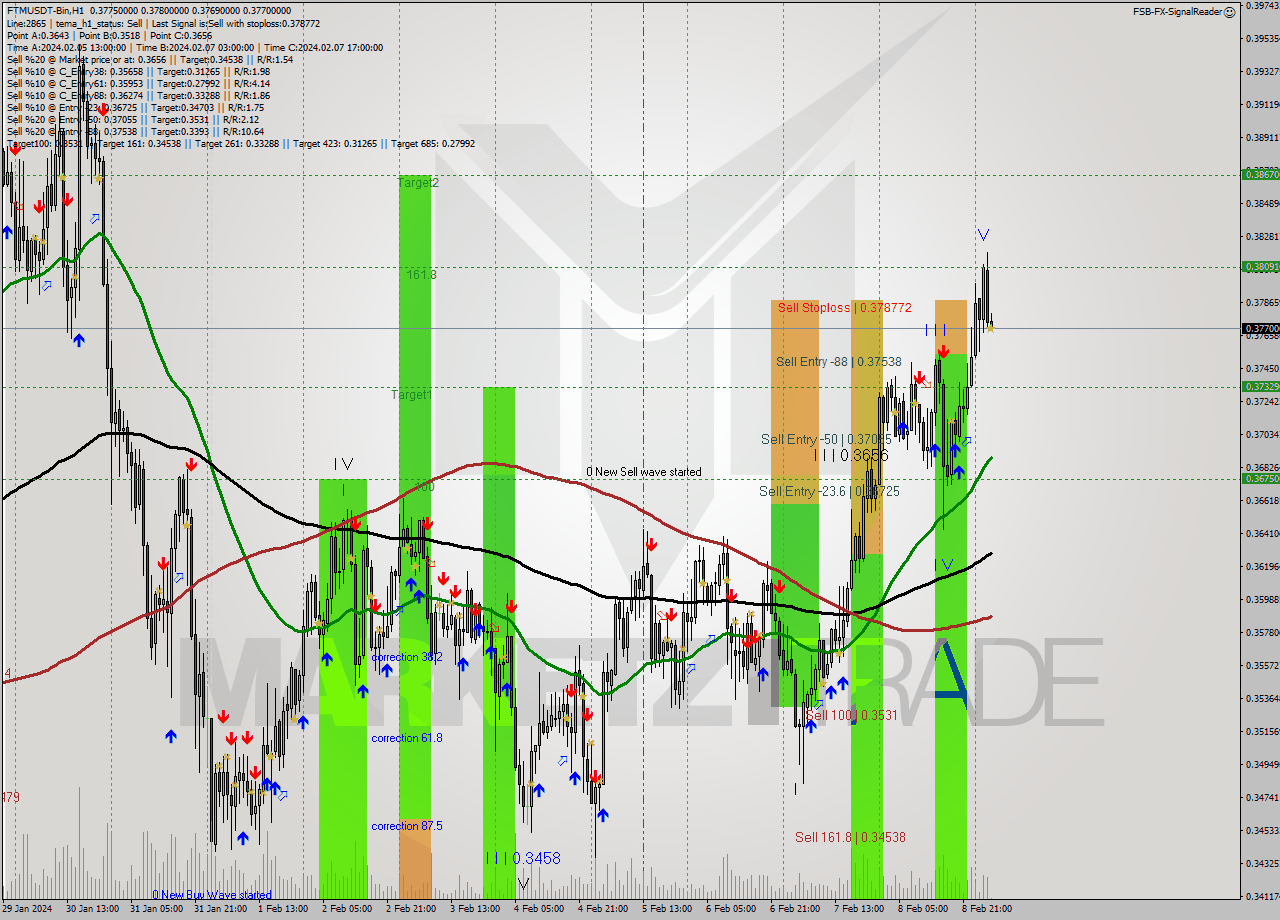Viewport: 1280px width, 920px height.
Task: Click the 'Sell %10 @ C_Entry88' line
Action: (x=138, y=95)
